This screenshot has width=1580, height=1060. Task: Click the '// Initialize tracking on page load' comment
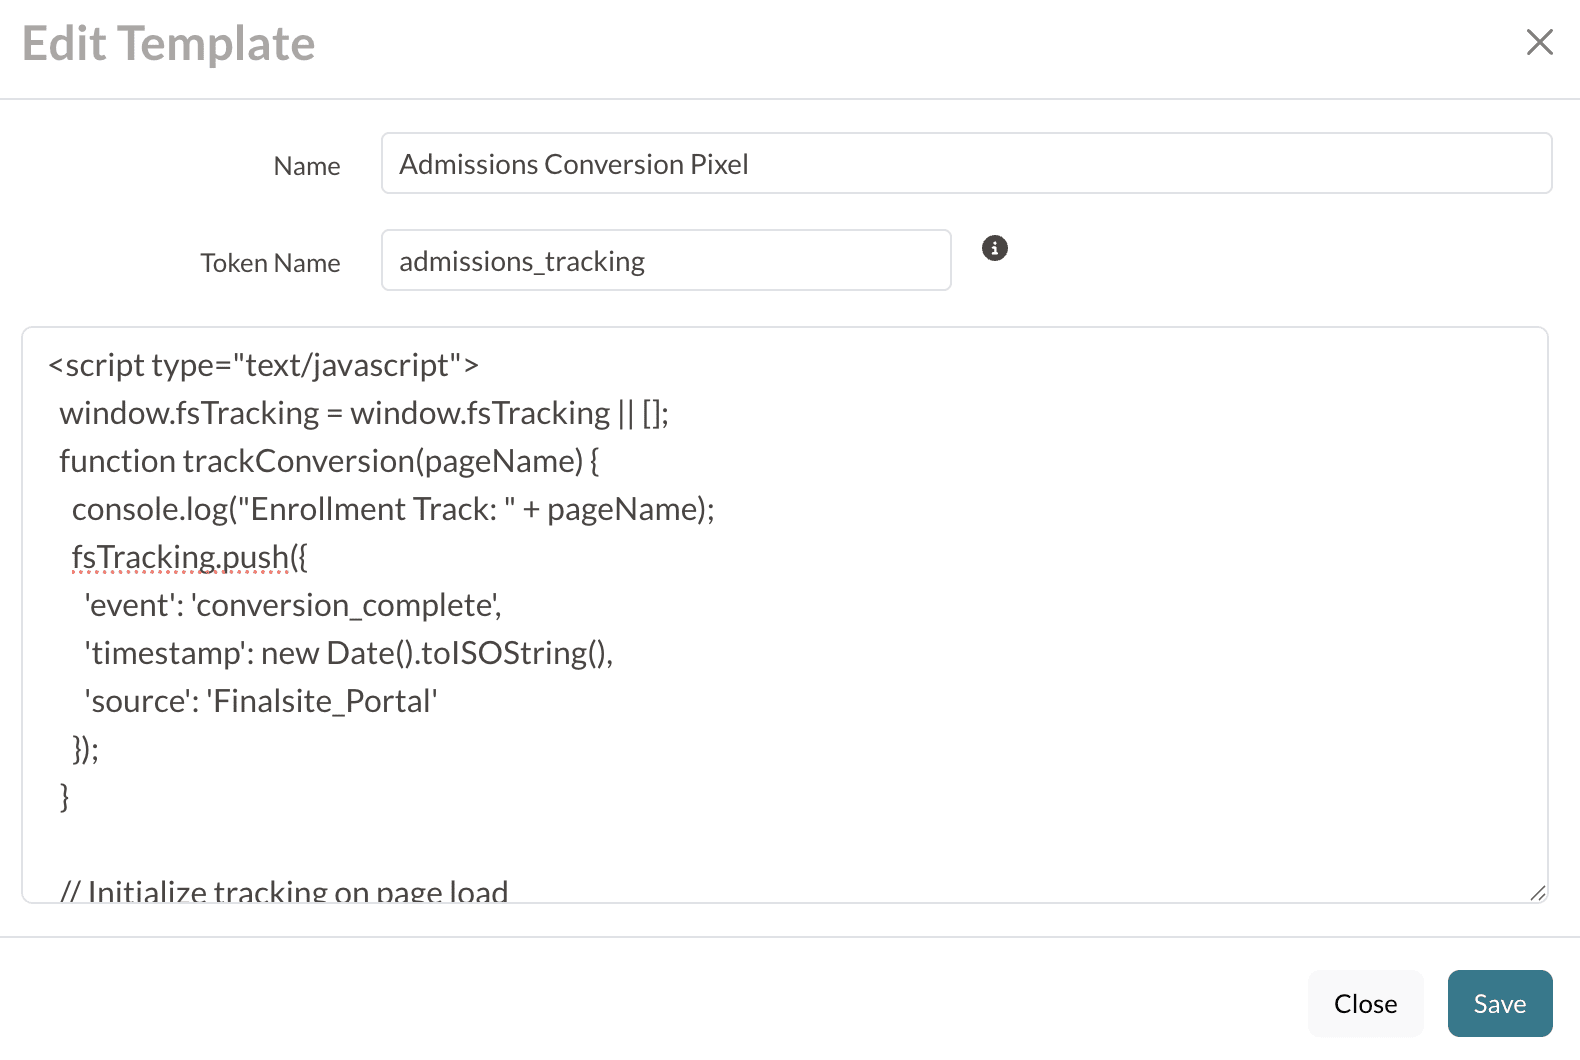tap(284, 890)
